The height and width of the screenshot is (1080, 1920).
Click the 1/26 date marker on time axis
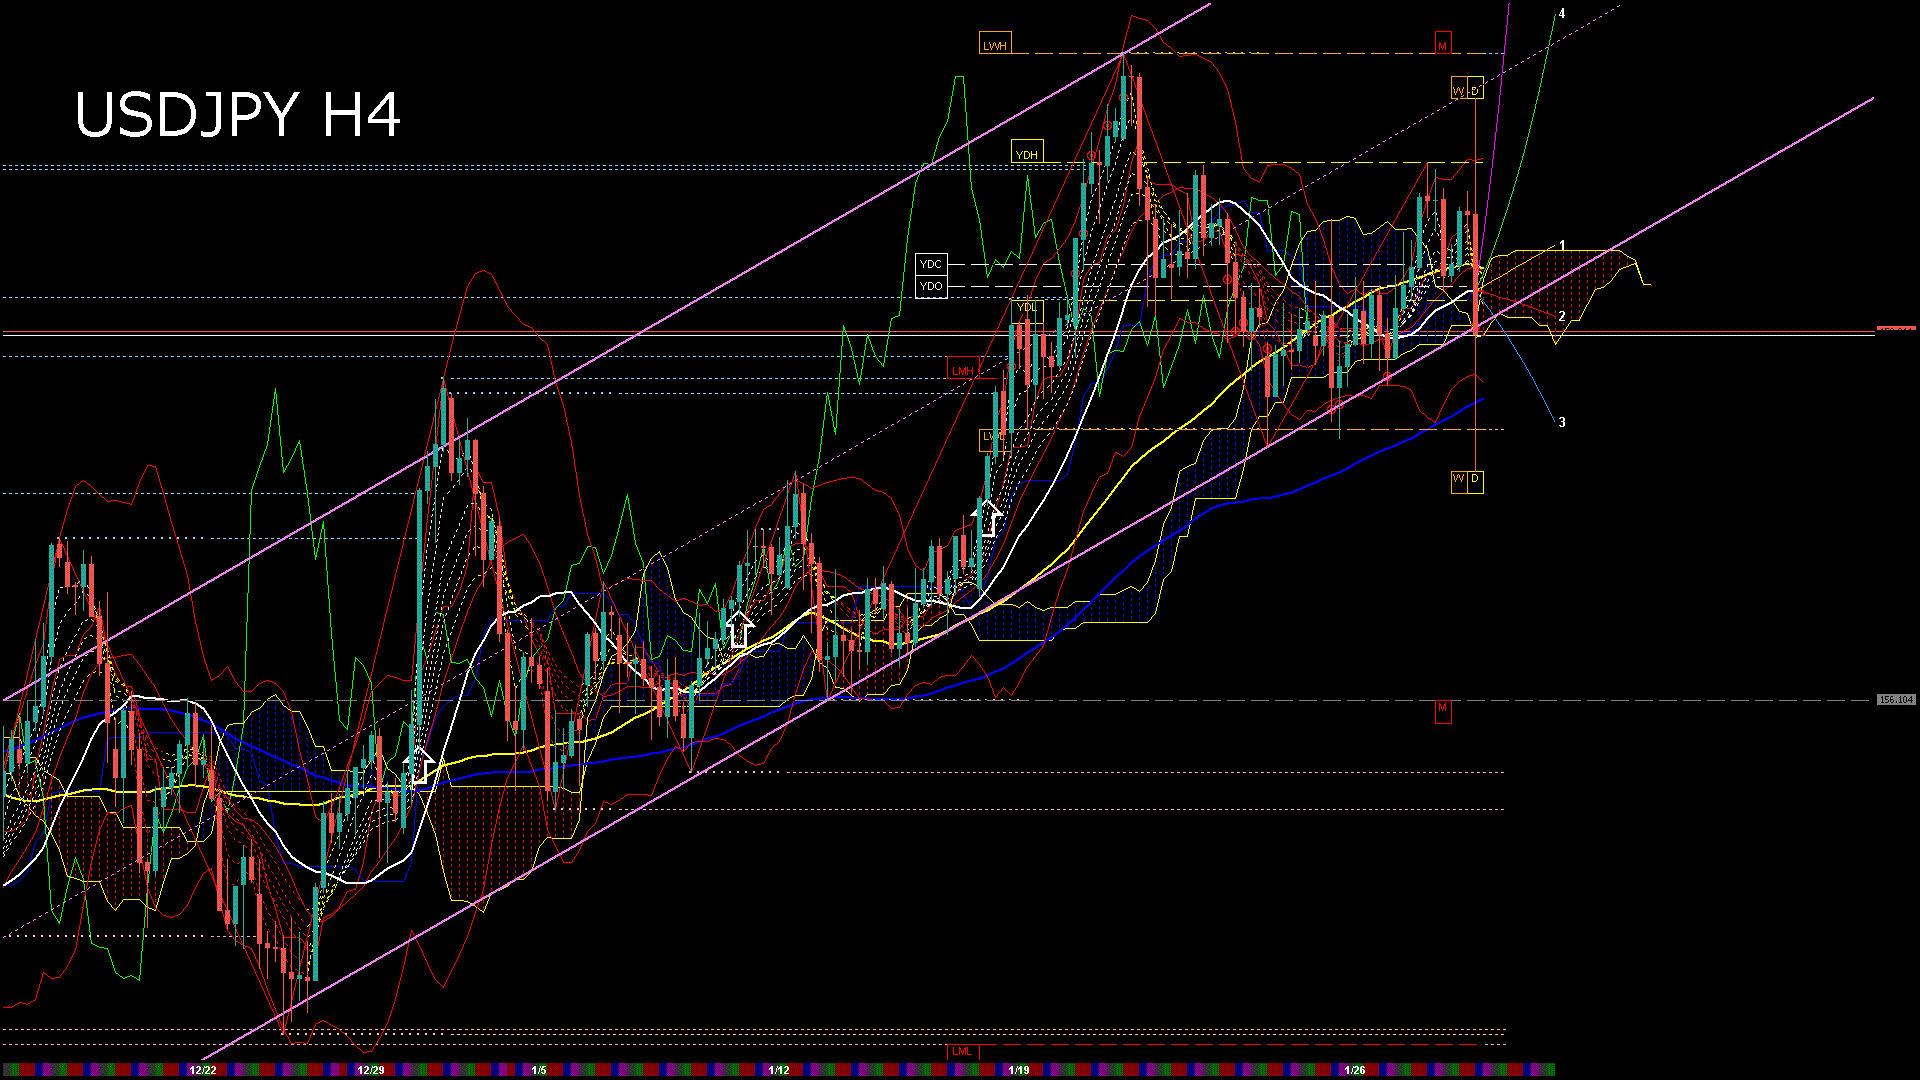click(1355, 1070)
